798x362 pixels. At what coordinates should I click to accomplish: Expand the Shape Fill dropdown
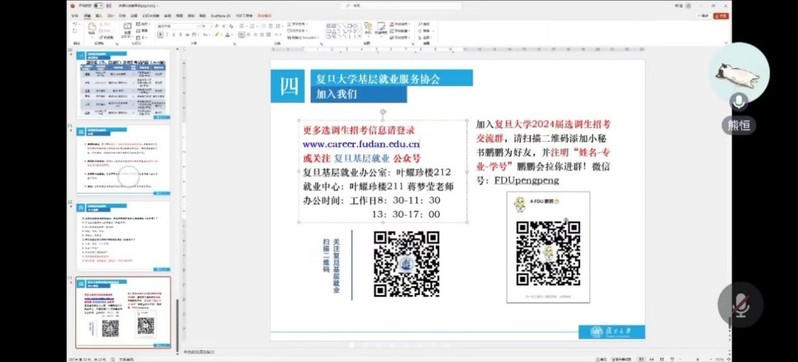click(409, 24)
